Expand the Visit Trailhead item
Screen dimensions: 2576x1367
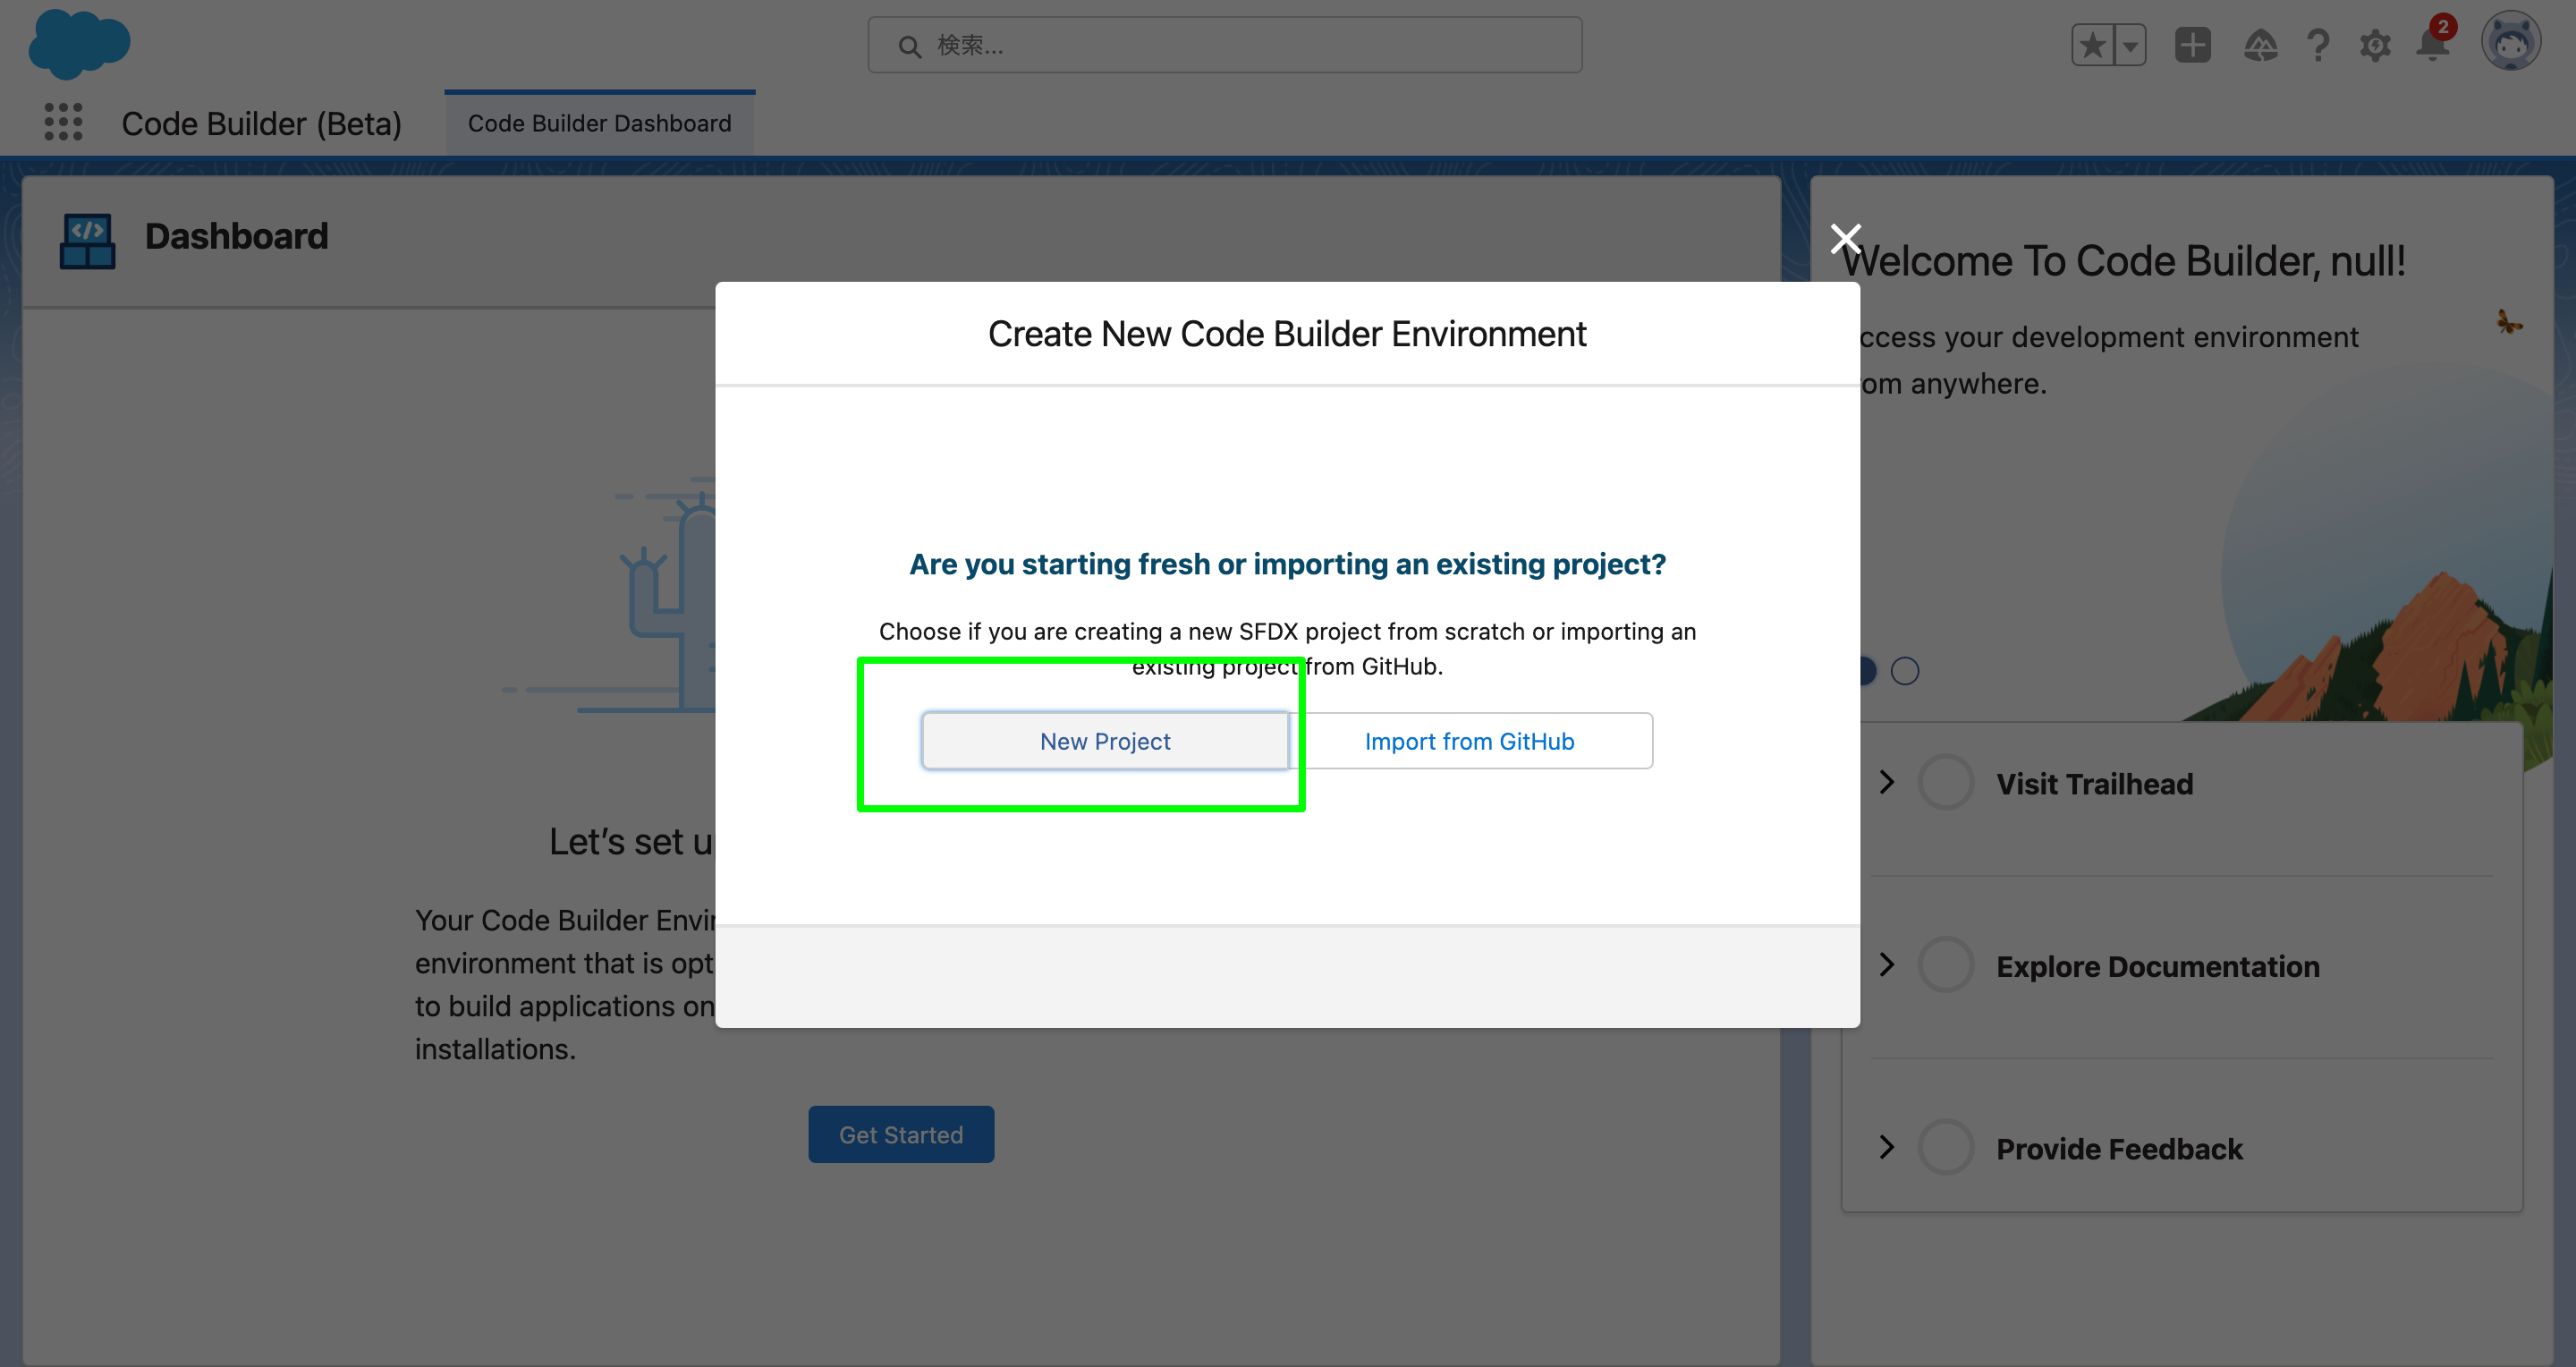tap(1888, 782)
